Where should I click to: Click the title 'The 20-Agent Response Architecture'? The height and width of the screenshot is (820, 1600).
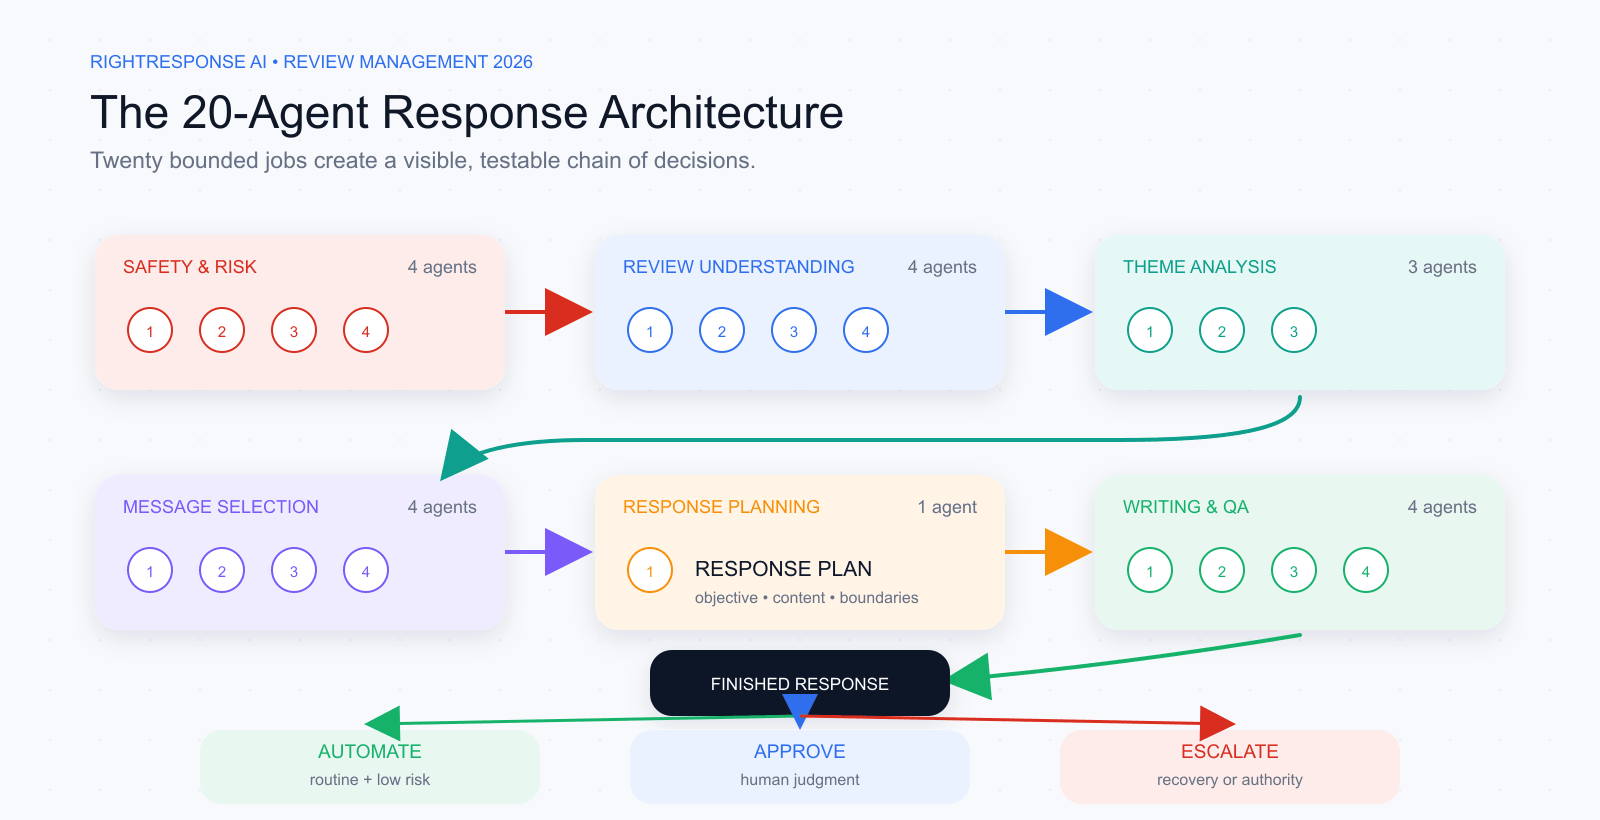pos(467,112)
